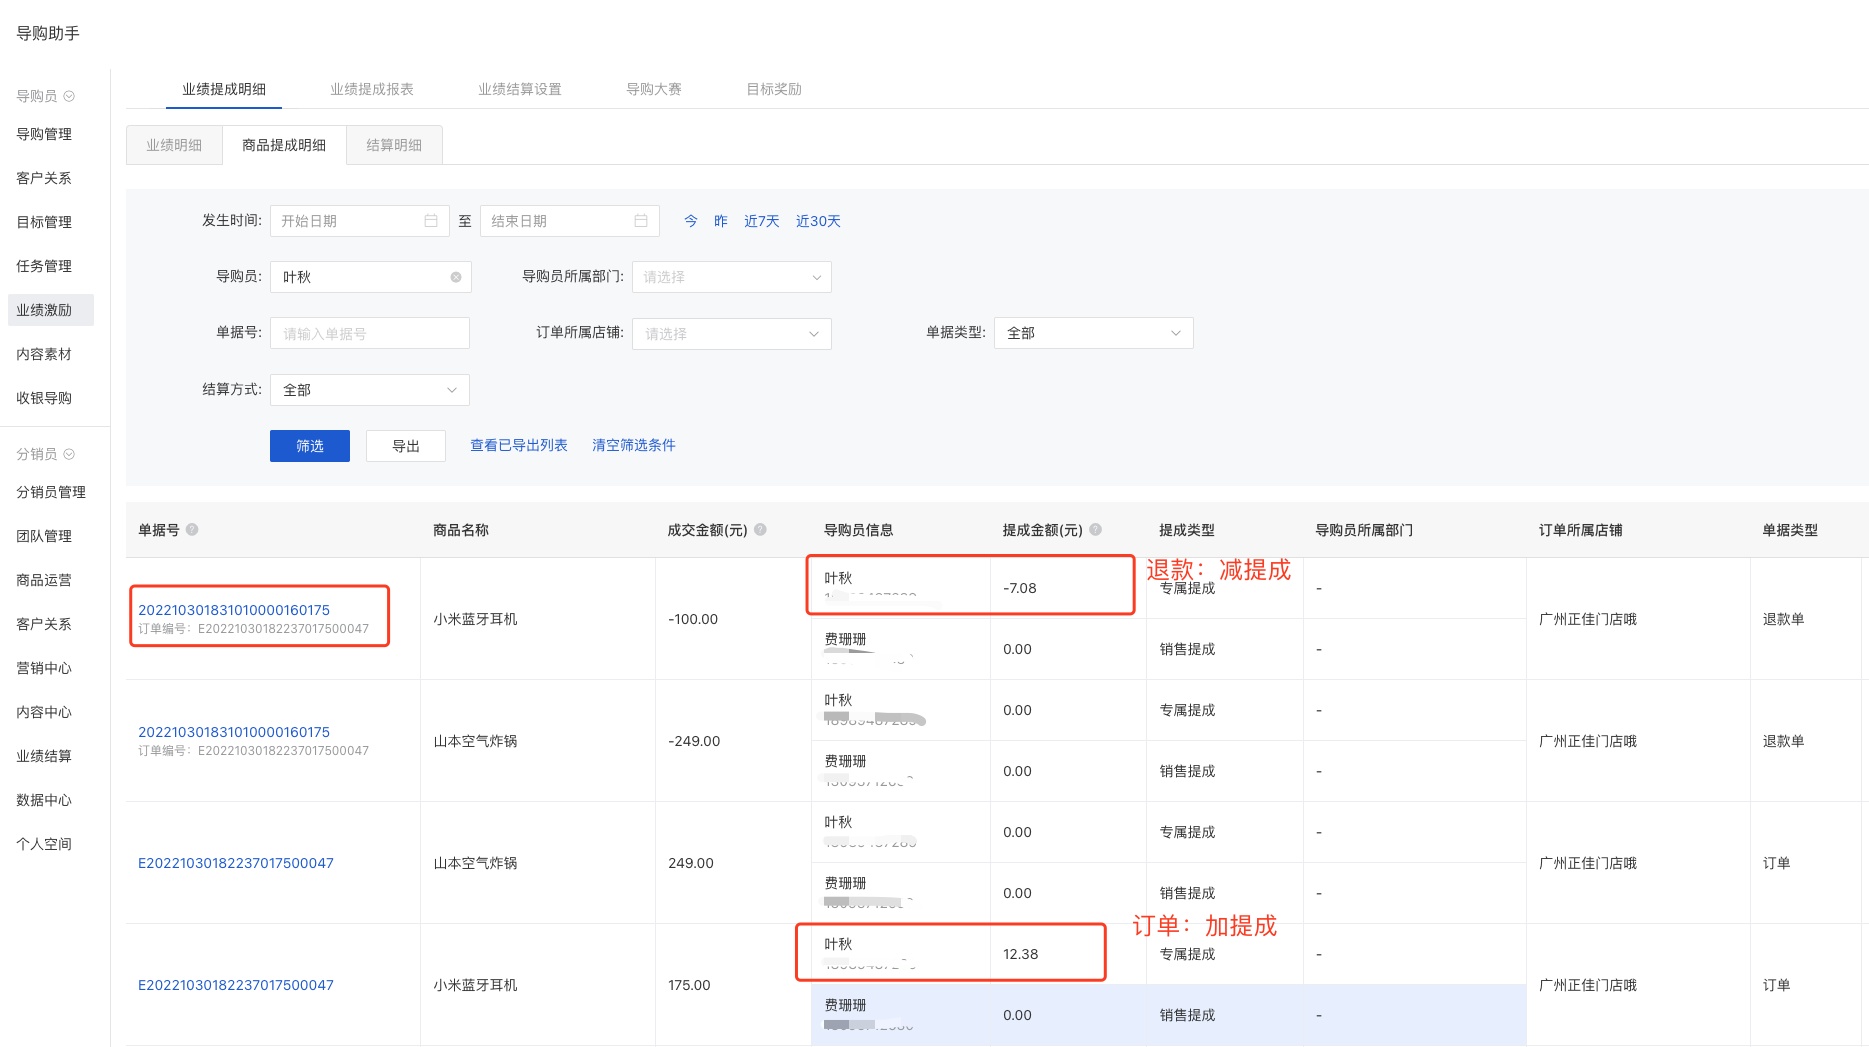Click help icon next to 成交金额(元) header
Viewport: 1869px width, 1047px height.
tap(760, 530)
